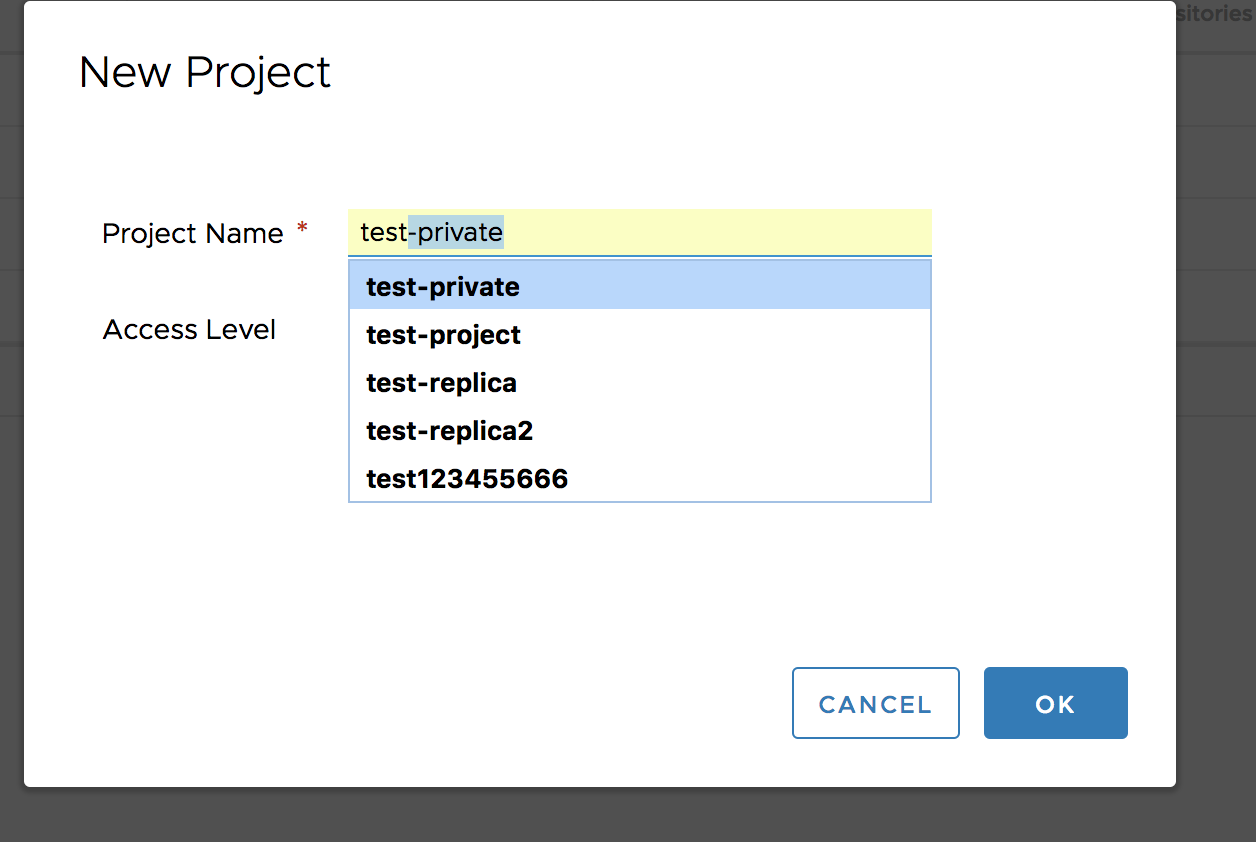The height and width of the screenshot is (842, 1256).
Task: Click the Project Name field label
Action: coord(194,233)
